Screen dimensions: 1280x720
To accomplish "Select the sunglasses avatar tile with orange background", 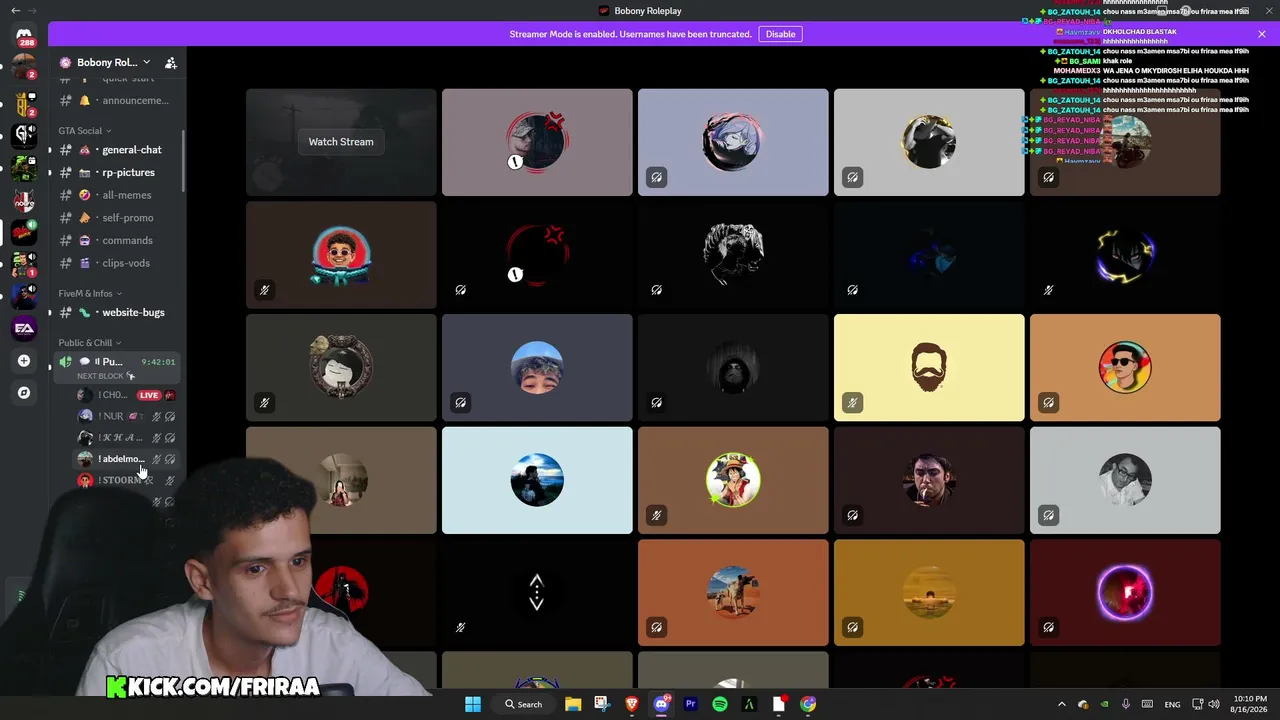I will [1125, 367].
